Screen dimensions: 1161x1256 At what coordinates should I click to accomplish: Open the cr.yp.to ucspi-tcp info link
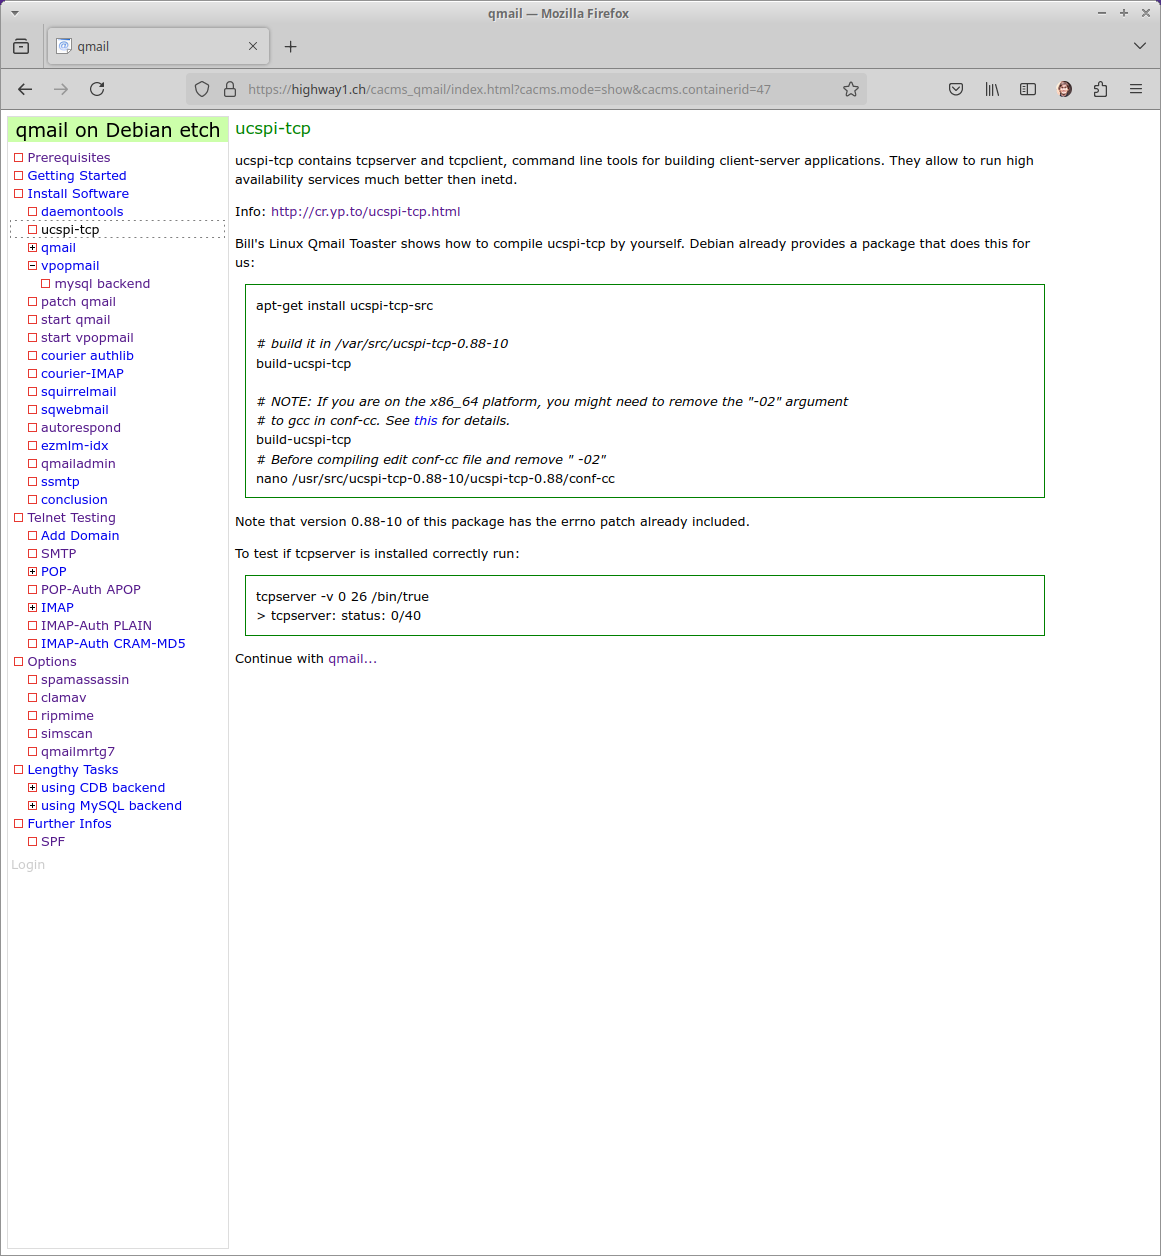coord(365,212)
